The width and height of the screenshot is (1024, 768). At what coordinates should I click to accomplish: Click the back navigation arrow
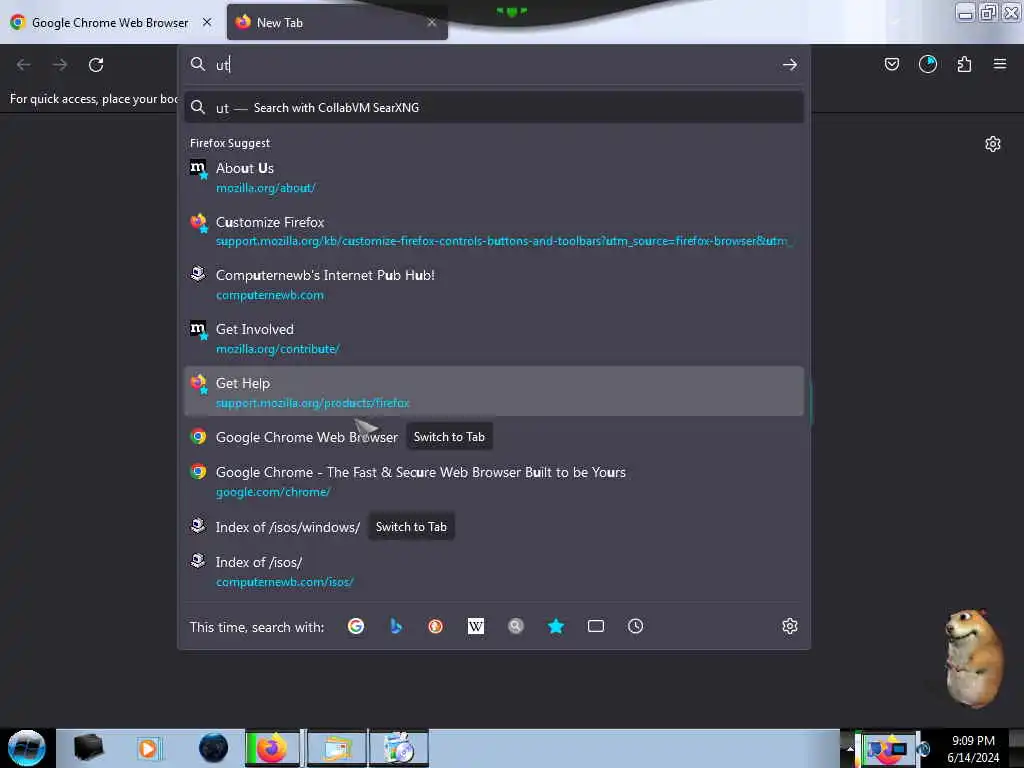coord(24,65)
